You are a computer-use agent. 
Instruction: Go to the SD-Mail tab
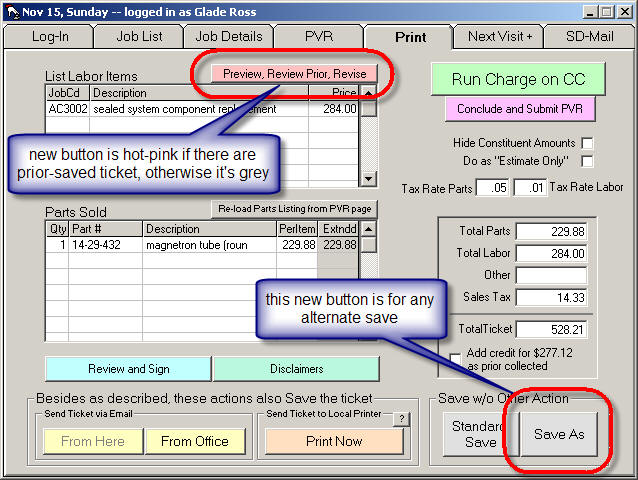point(589,37)
